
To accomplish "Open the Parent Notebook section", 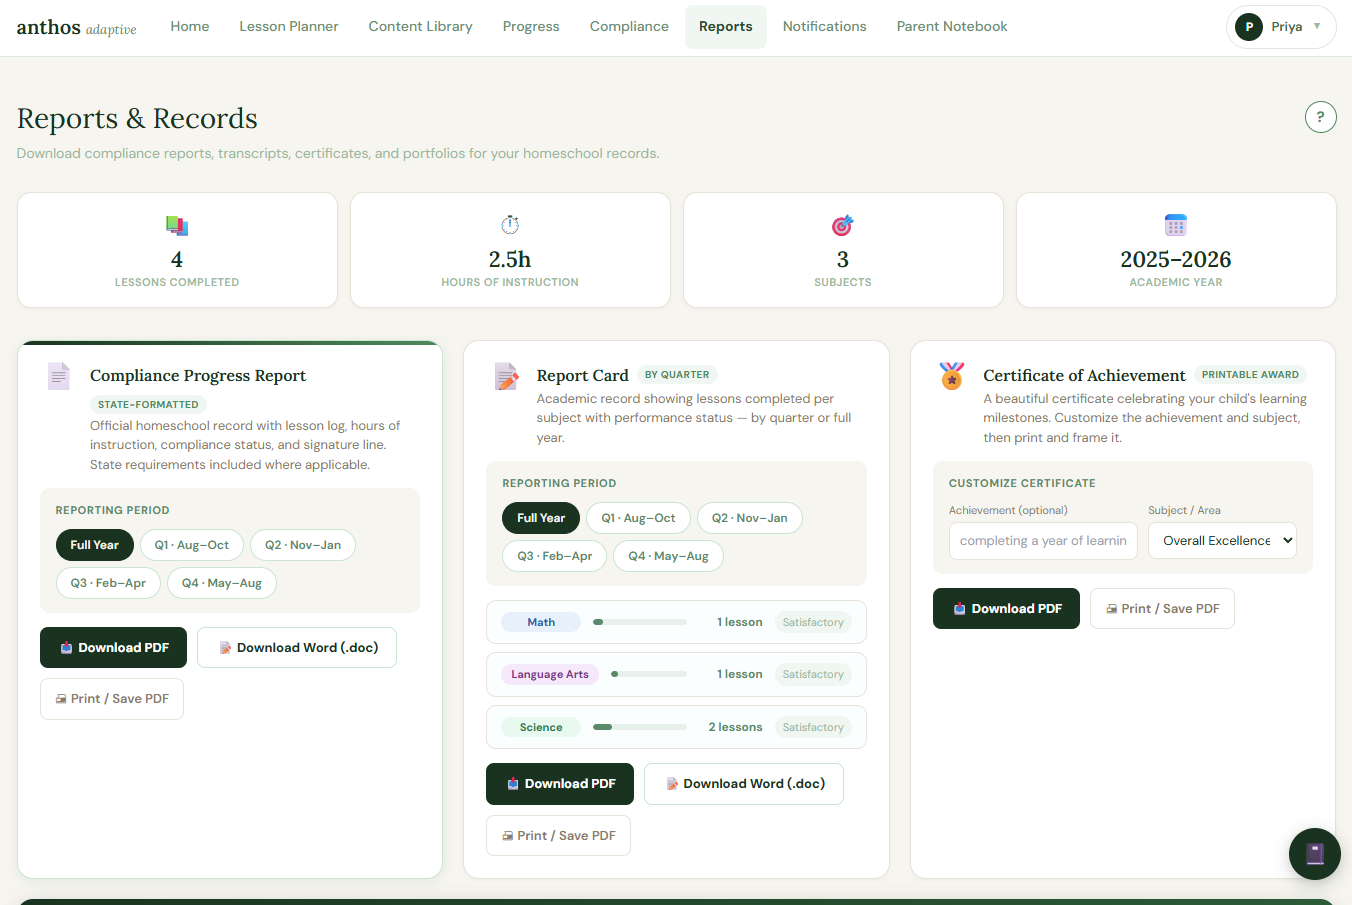I will (x=952, y=26).
